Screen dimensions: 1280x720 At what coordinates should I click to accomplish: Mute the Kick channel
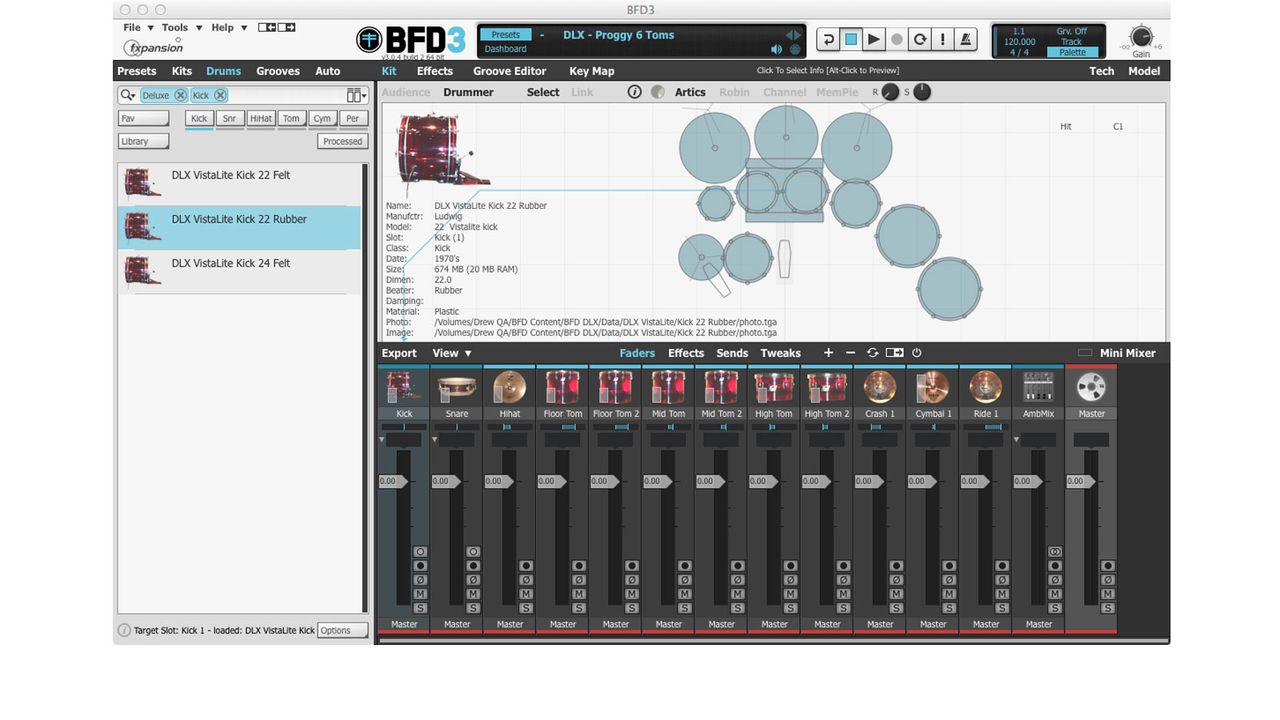point(420,594)
